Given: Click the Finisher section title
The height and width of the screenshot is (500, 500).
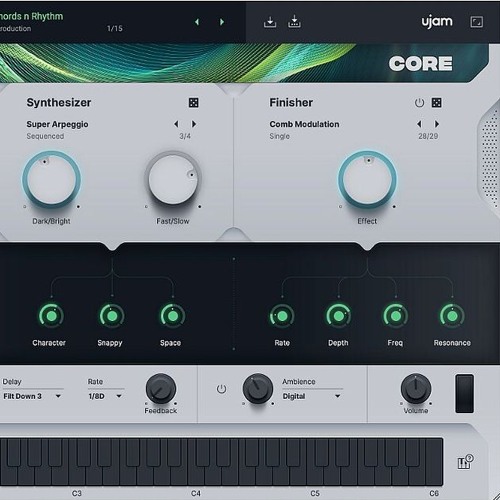Looking at the screenshot, I should [291, 102].
